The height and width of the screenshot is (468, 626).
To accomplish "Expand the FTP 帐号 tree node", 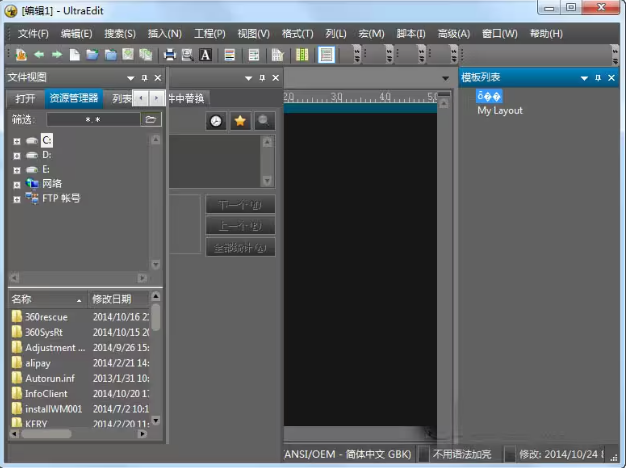I will coord(17,199).
